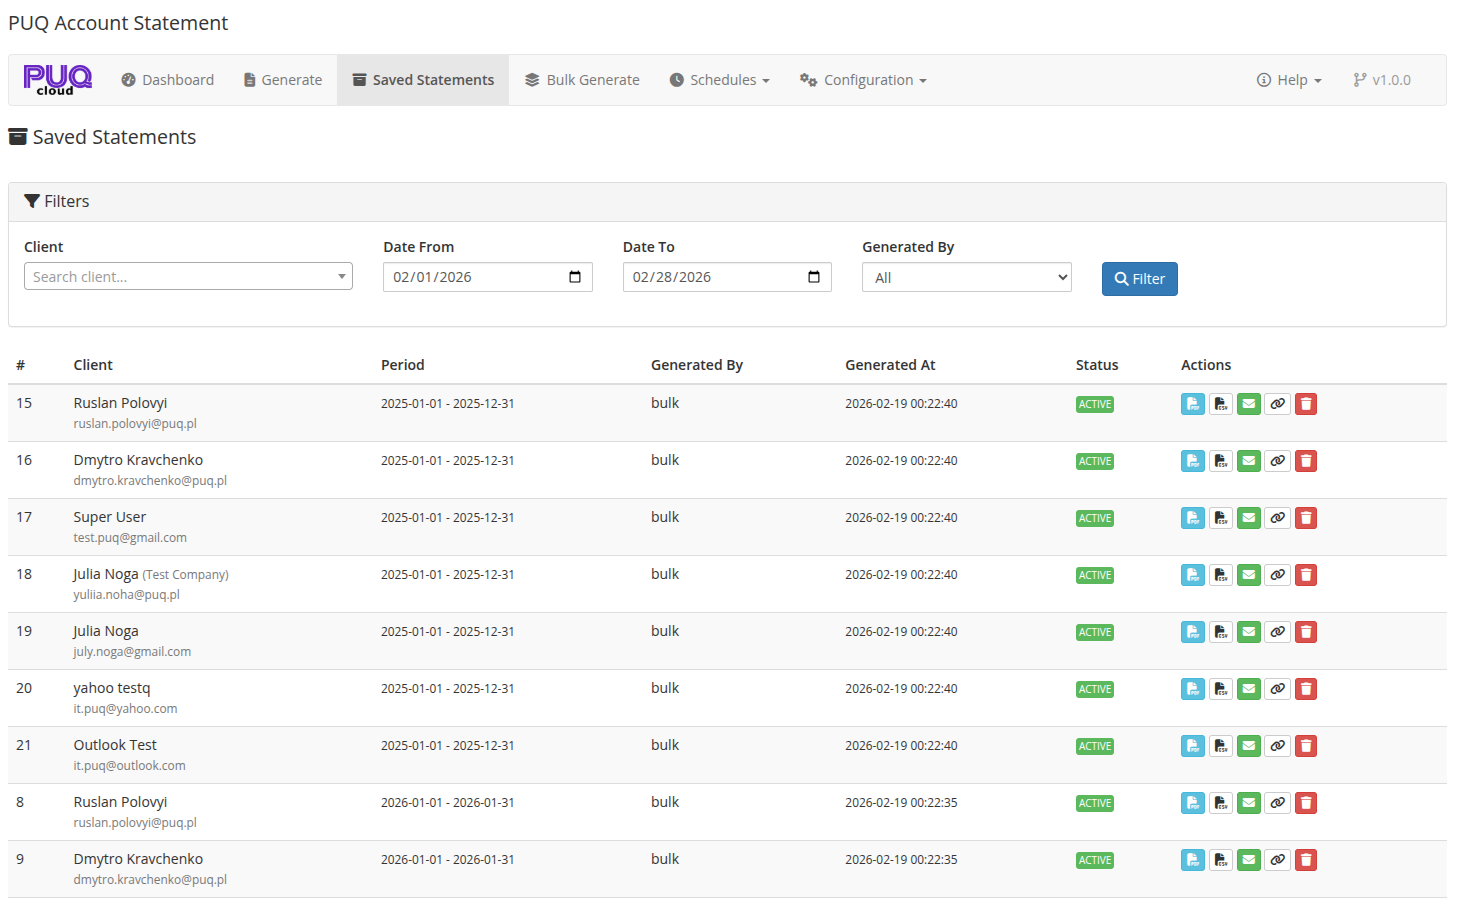
Task: Open the Dashboard tab
Action: pos(167,79)
